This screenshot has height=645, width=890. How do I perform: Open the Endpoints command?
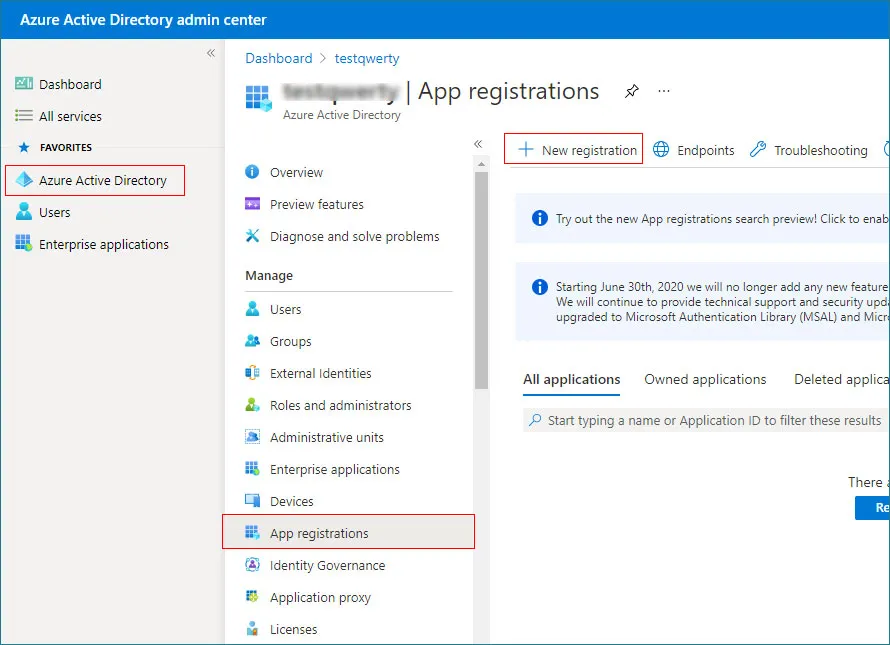tap(693, 150)
